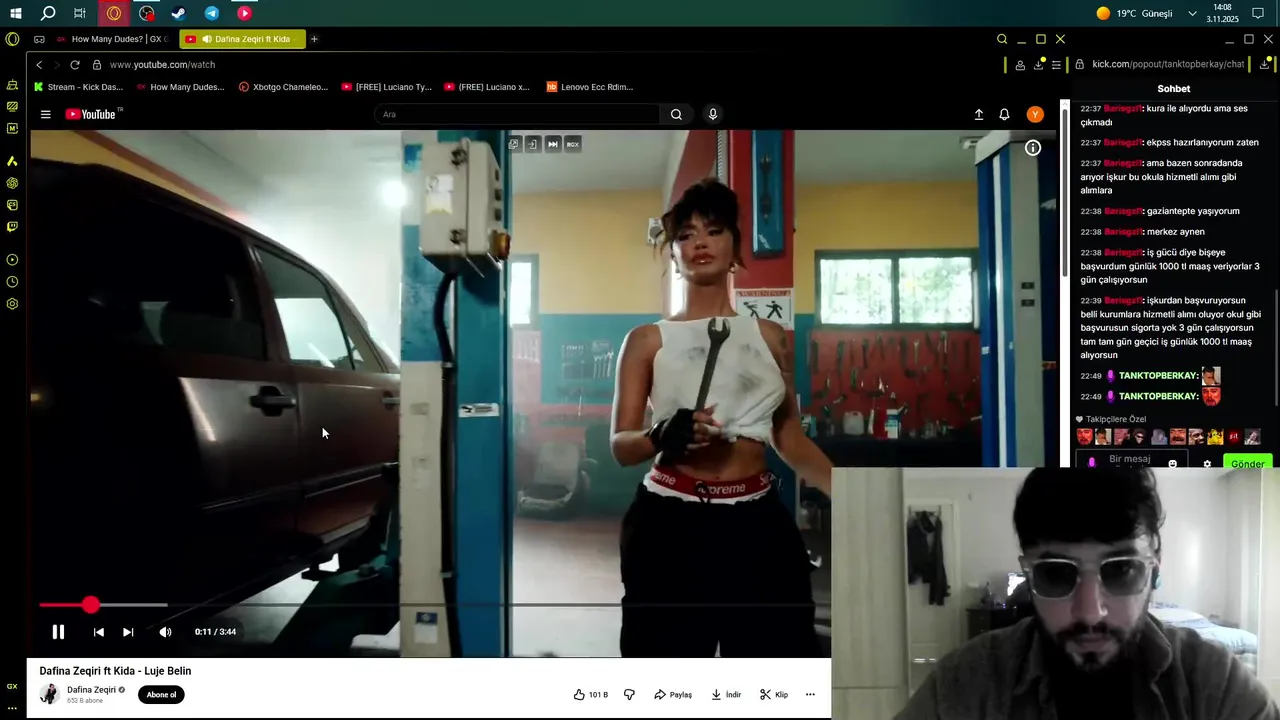Click İndir download button
The width and height of the screenshot is (1280, 720).
(726, 695)
